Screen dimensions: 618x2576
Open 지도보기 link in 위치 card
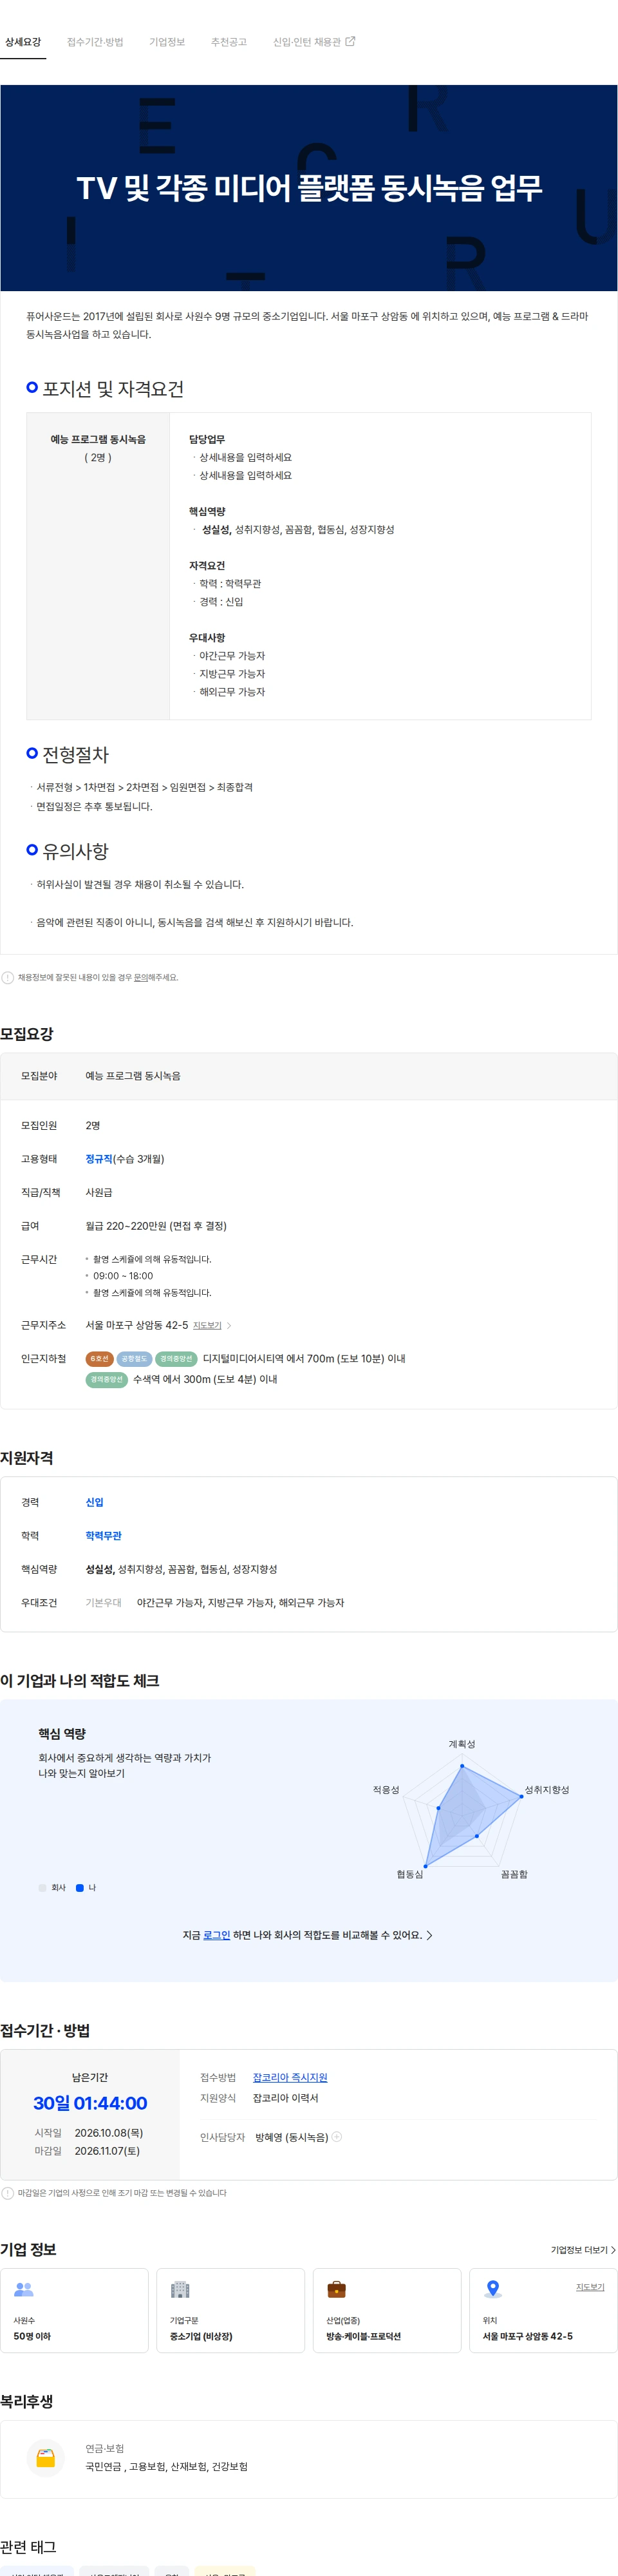tap(590, 2287)
